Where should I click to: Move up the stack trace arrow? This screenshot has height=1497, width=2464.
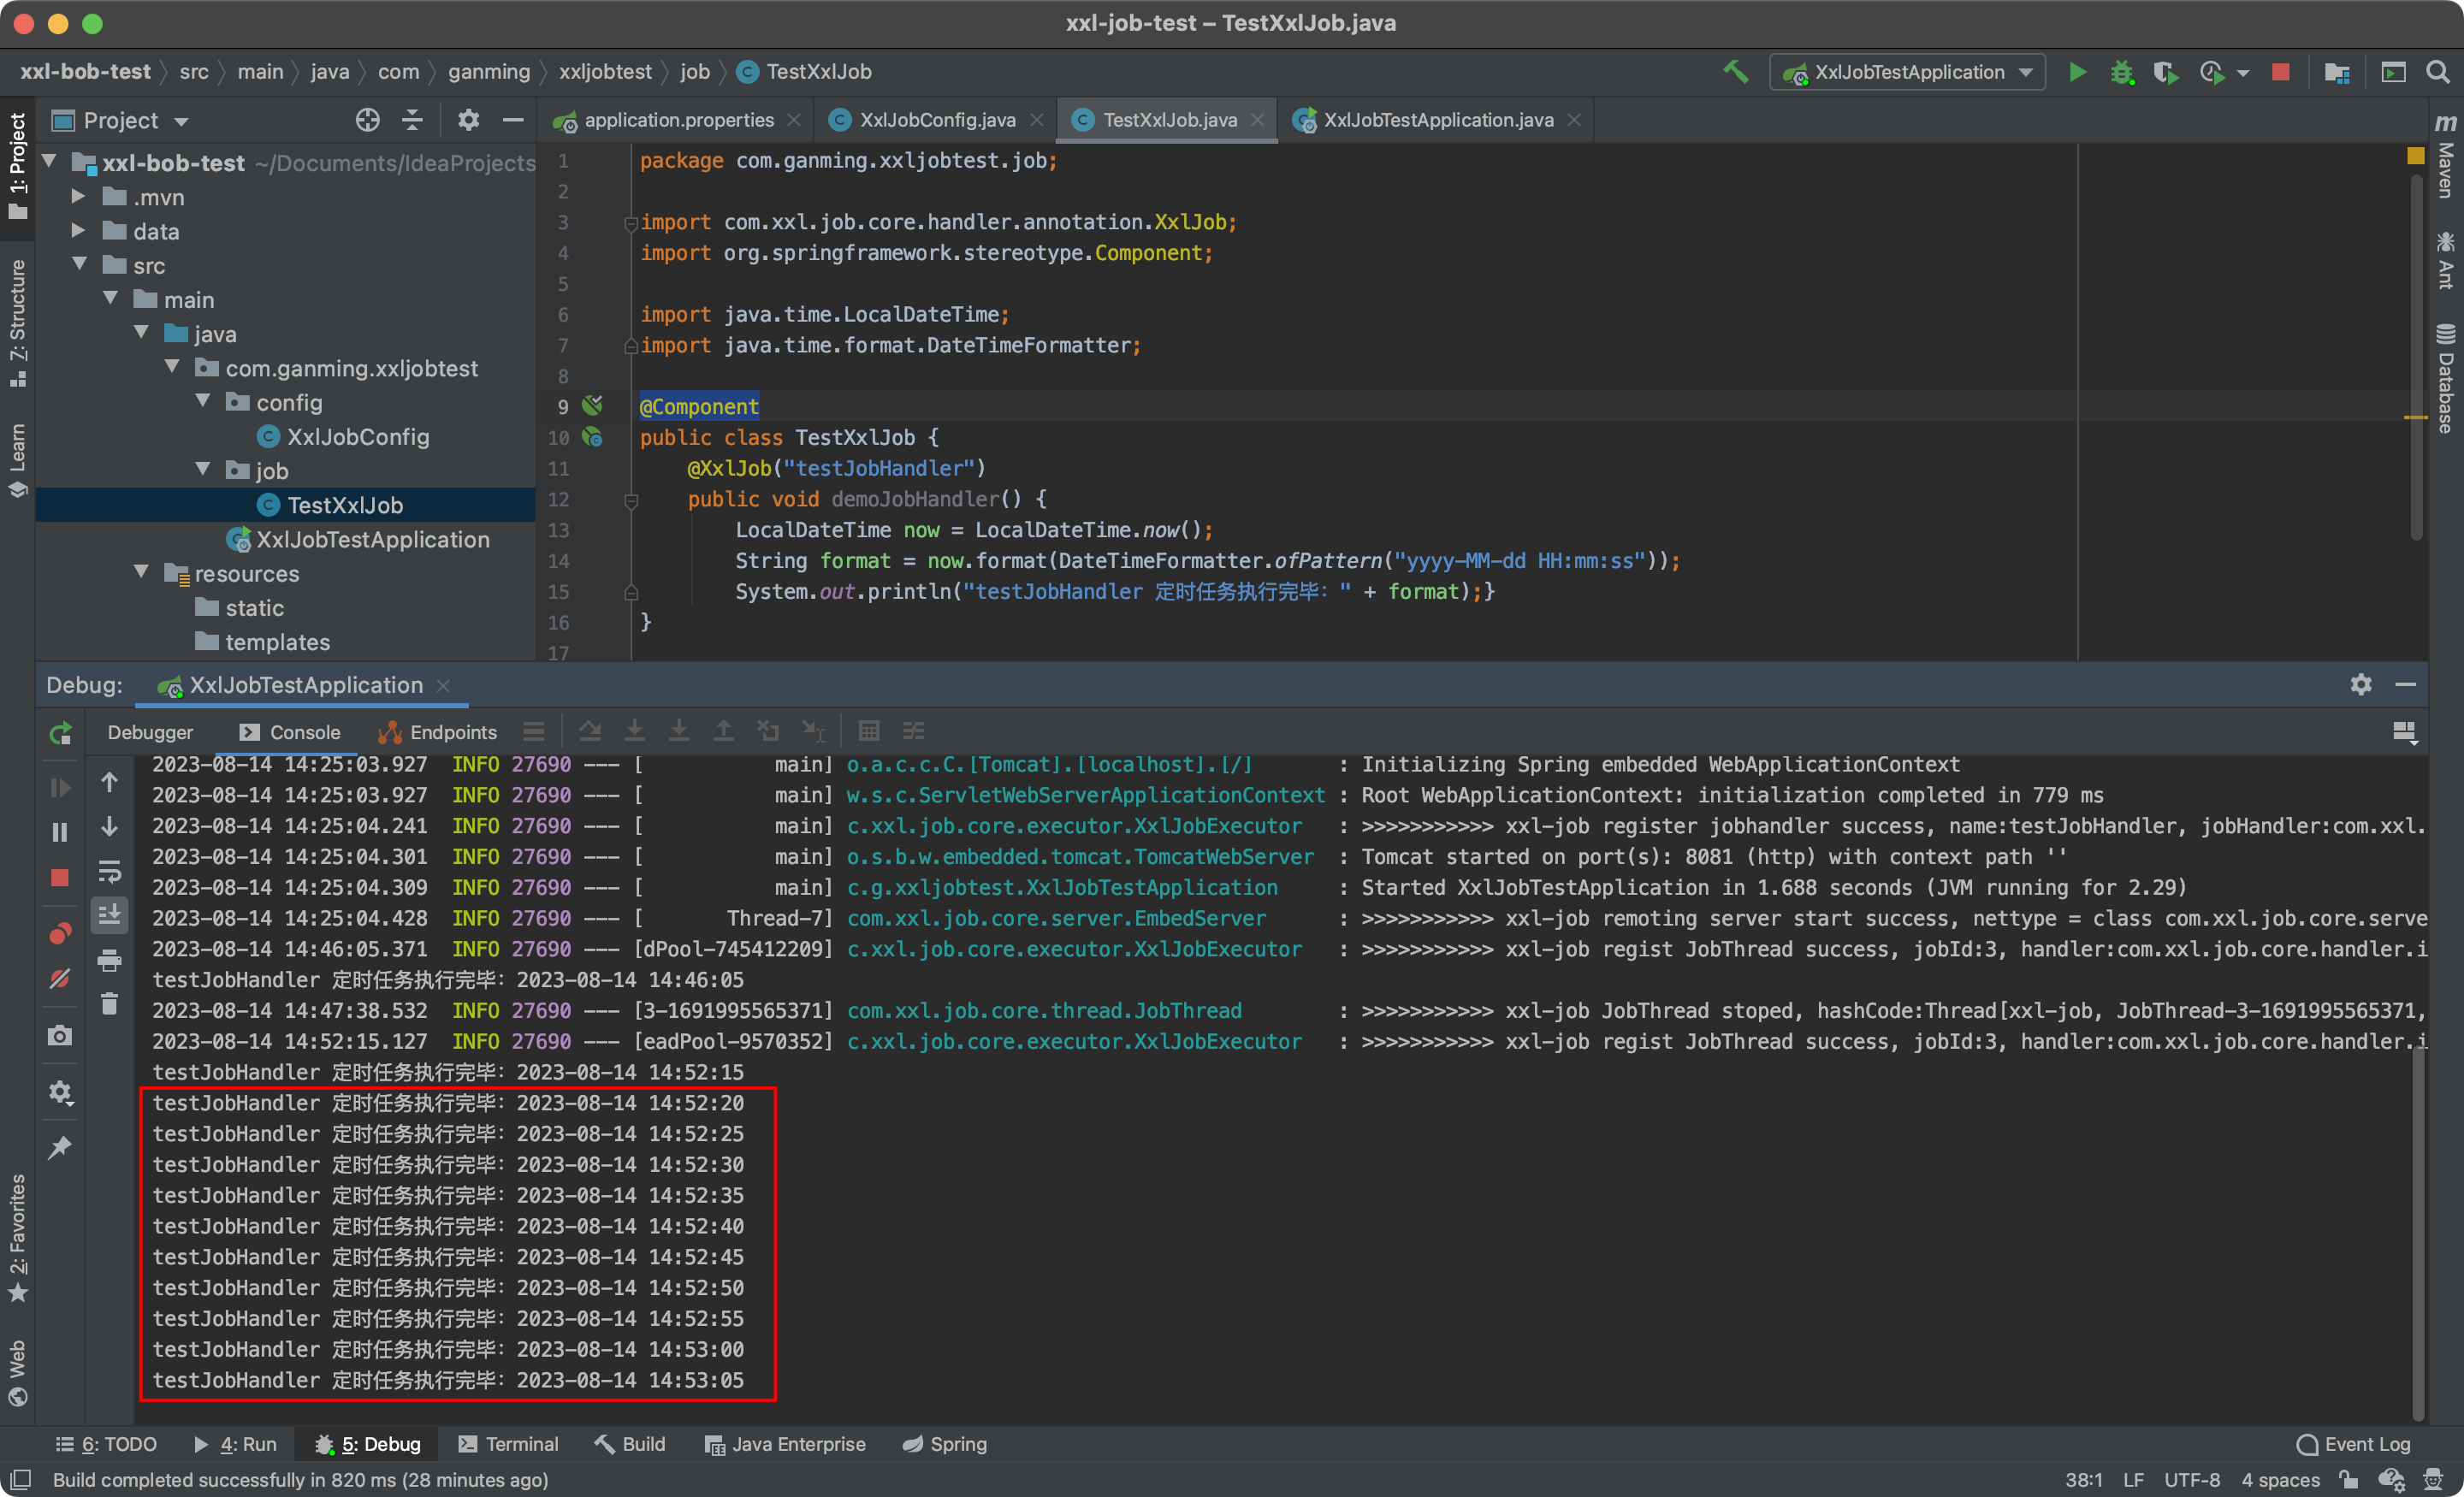pyautogui.click(x=109, y=782)
